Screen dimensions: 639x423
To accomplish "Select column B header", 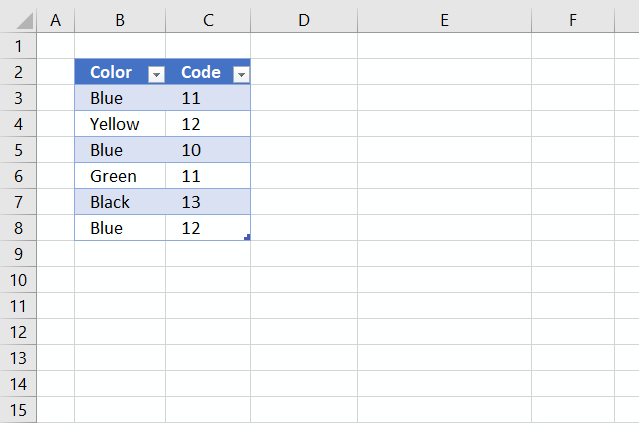I will point(120,20).
